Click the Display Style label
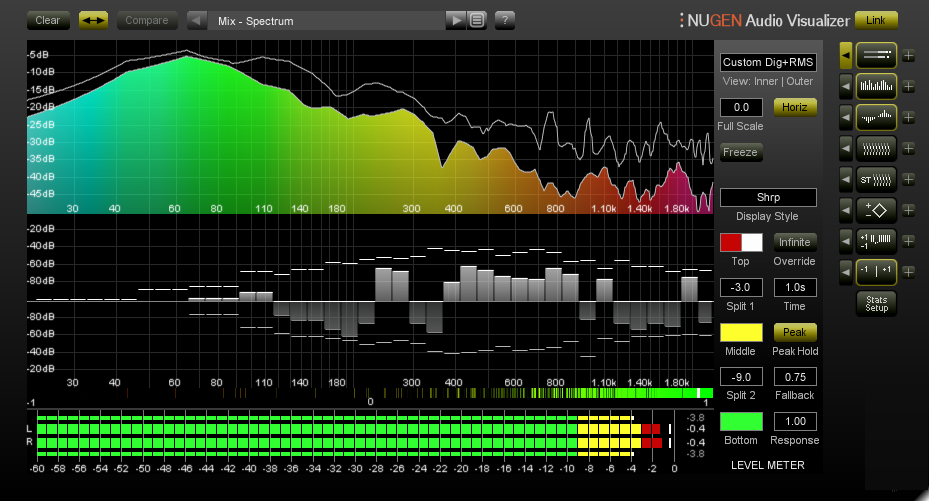This screenshot has width=929, height=501. 767,216
